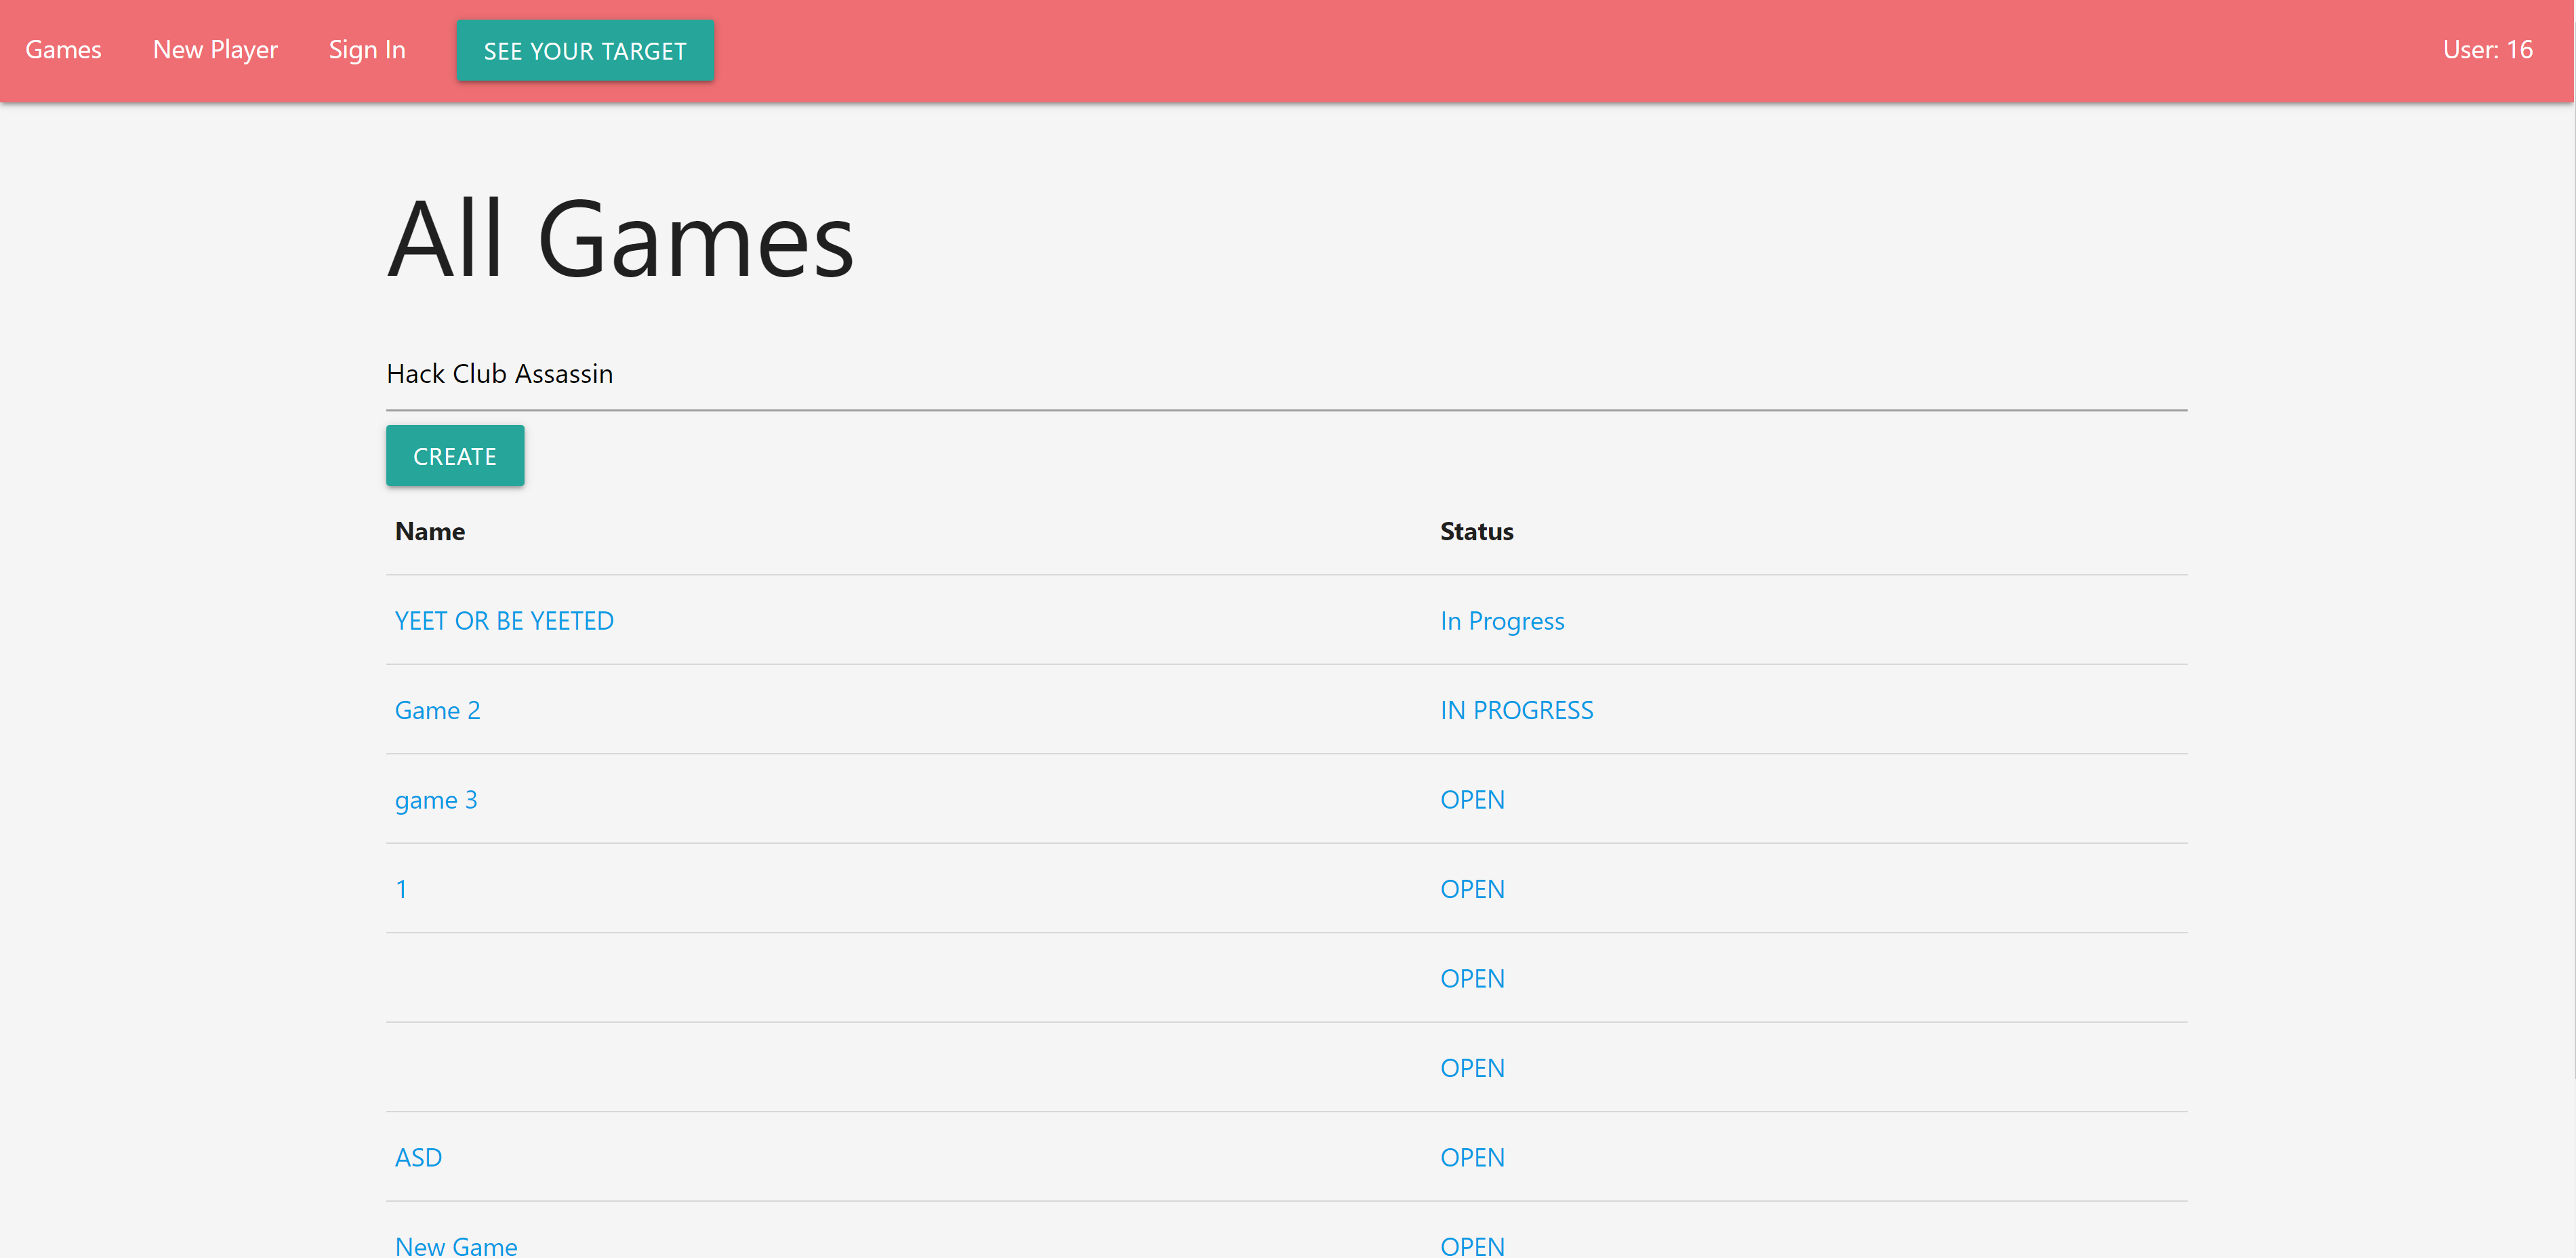Click In Progress status of YEET game
This screenshot has height=1258, width=2576.
1501,621
